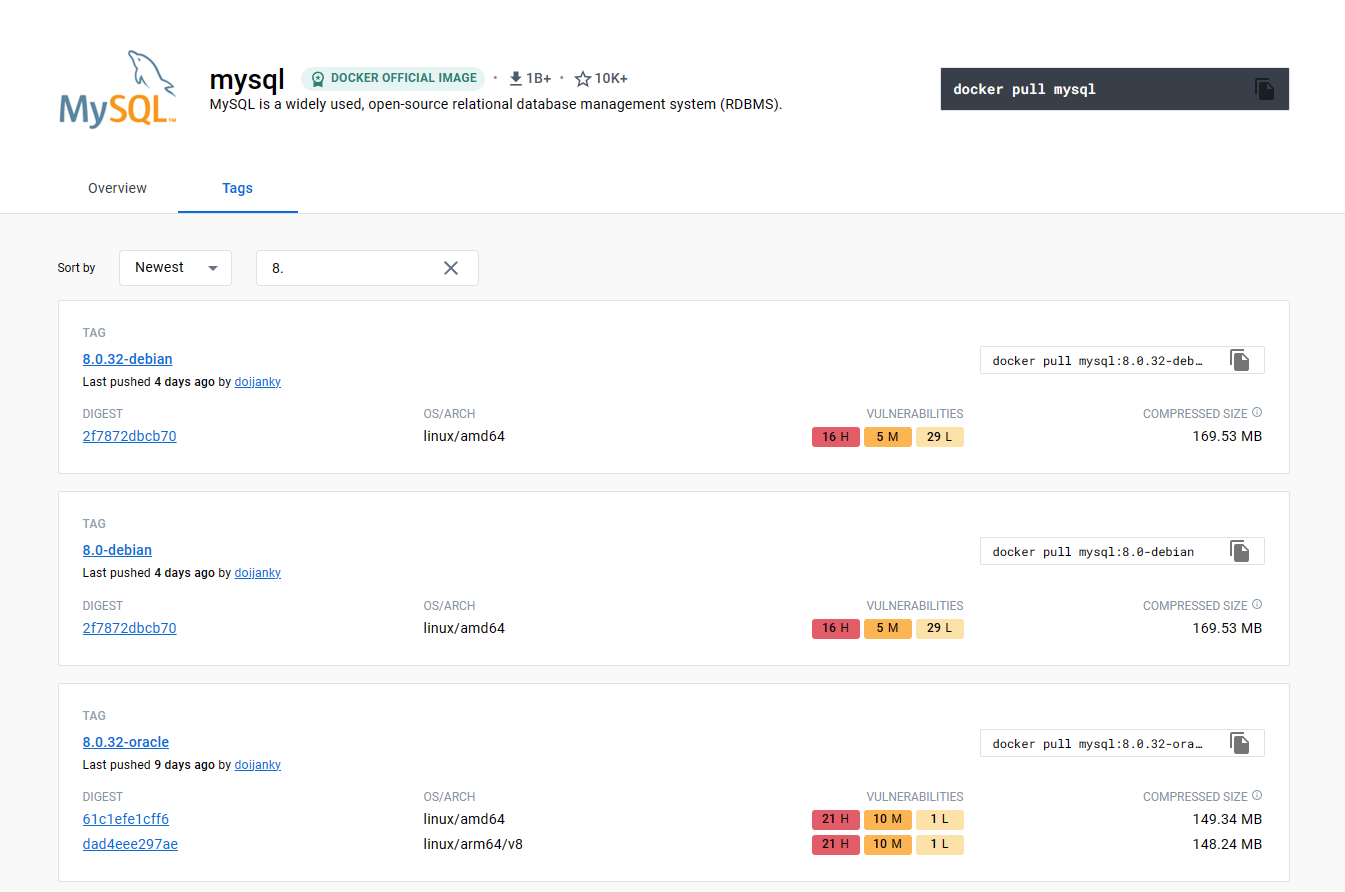
Task: Select the Tags tab
Action: [237, 188]
